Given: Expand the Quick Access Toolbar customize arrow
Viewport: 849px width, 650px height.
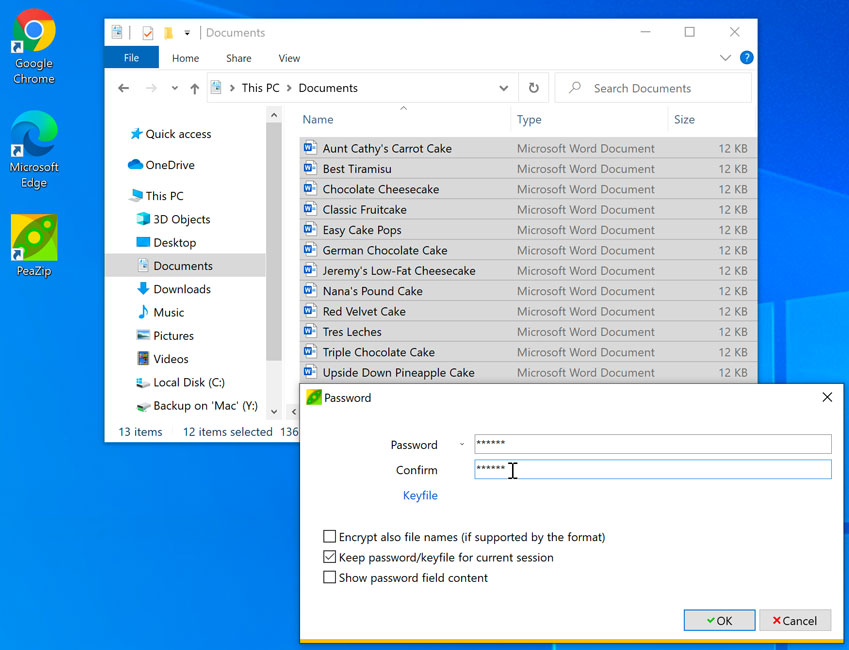Looking at the screenshot, I should (x=186, y=32).
